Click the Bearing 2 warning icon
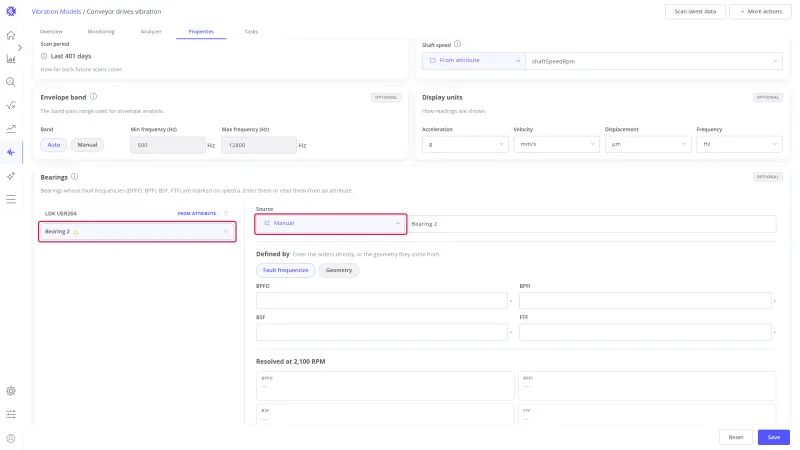Image resolution: width=800 pixels, height=450 pixels. [76, 232]
